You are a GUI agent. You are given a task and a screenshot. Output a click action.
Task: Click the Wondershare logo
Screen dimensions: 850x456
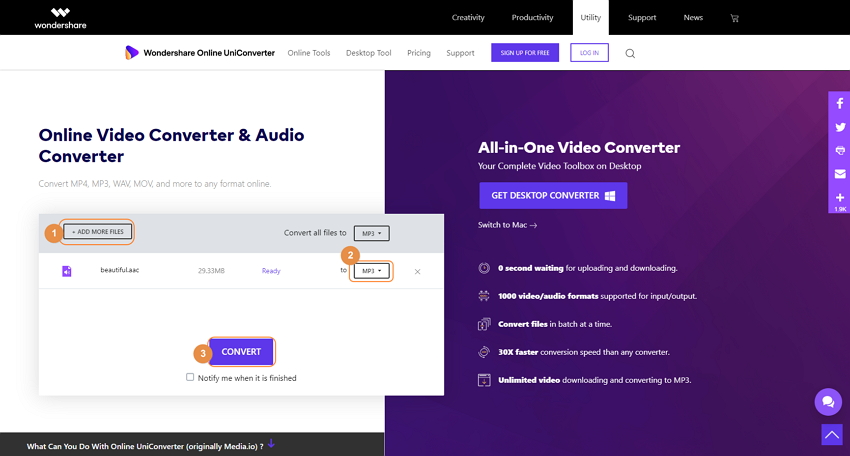tap(60, 18)
